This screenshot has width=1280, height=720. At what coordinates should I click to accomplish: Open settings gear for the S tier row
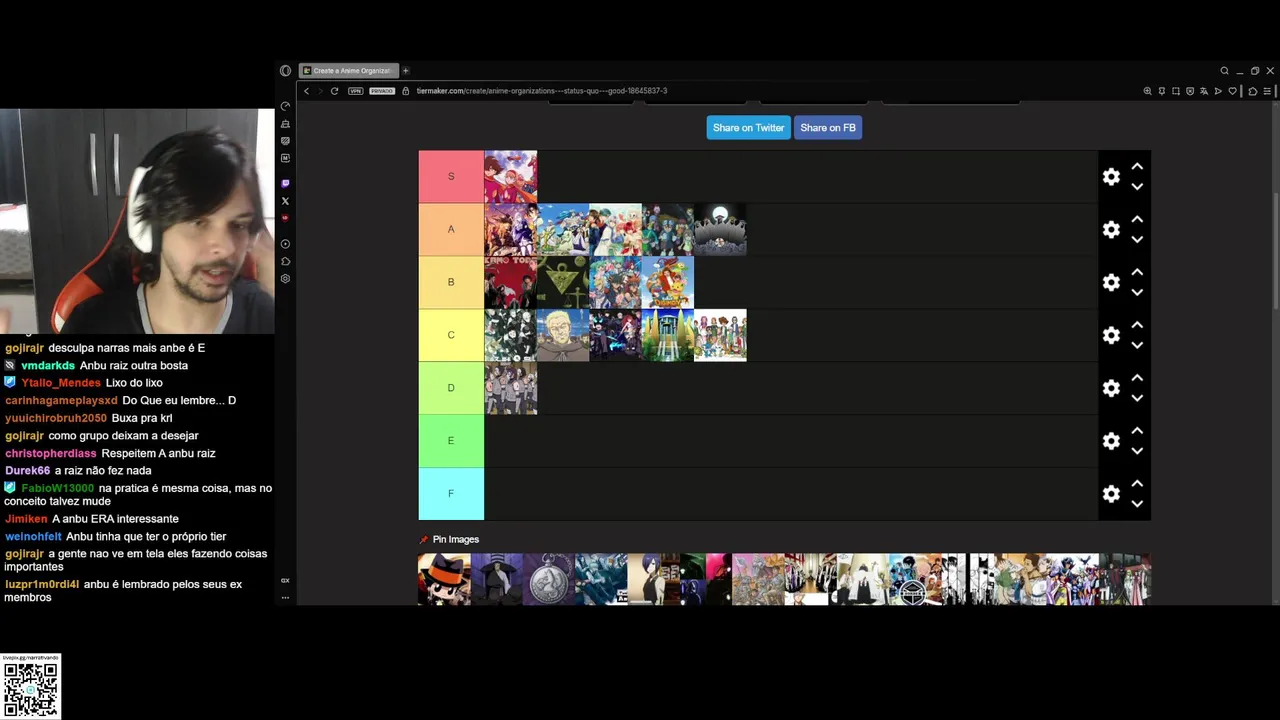pyautogui.click(x=1111, y=177)
